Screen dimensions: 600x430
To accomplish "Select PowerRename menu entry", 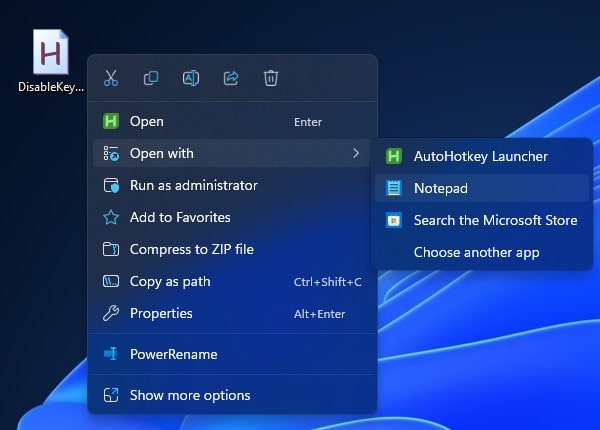I will click(x=232, y=354).
